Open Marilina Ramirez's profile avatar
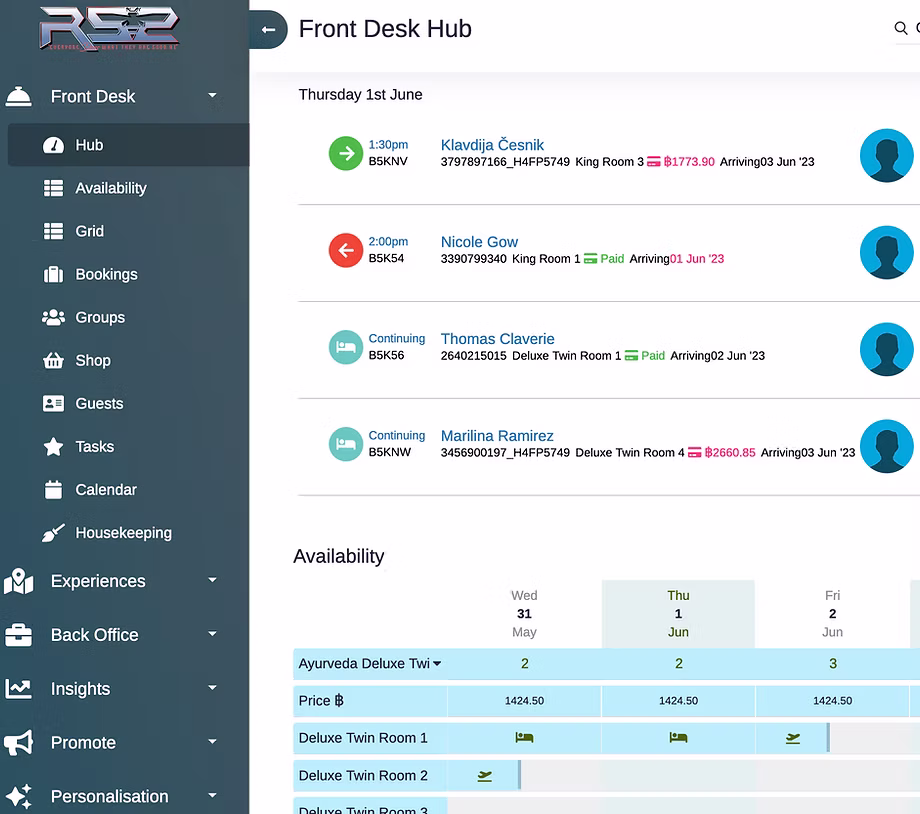Viewport: 920px width, 814px height. [x=886, y=446]
